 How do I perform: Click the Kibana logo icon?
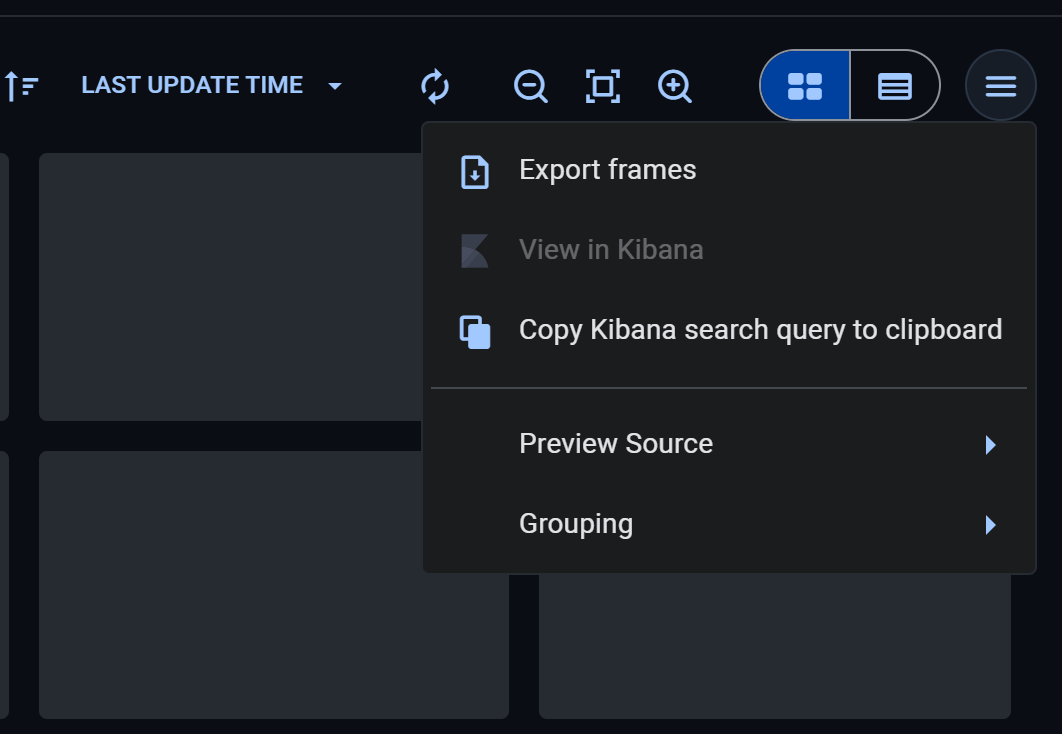click(x=474, y=250)
